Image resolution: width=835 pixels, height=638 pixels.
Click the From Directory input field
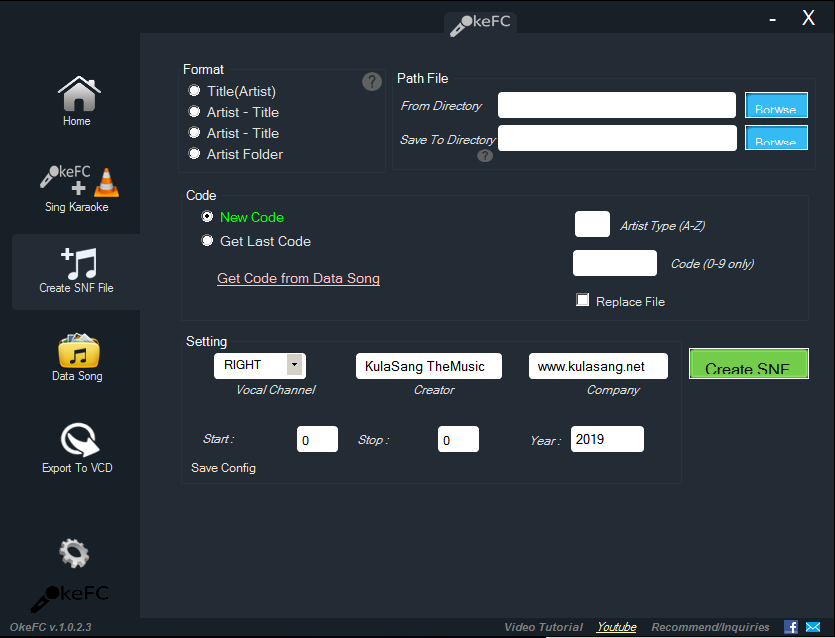pos(617,105)
